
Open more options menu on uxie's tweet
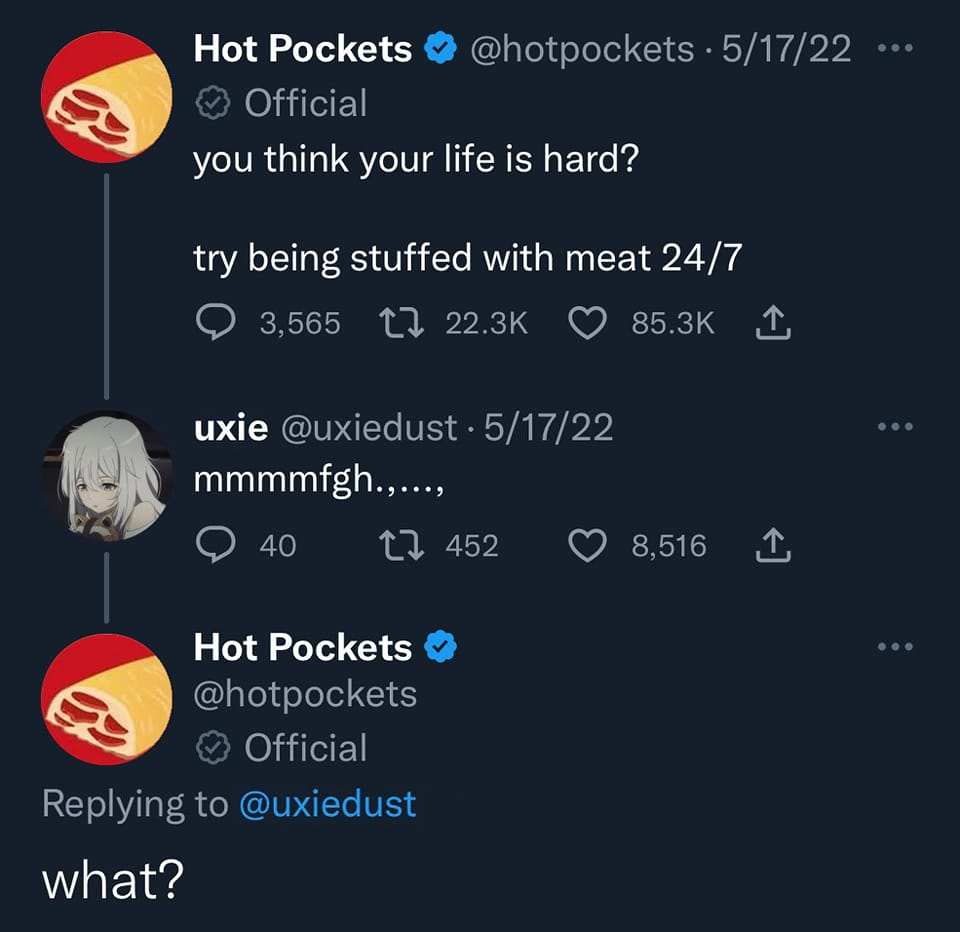tap(895, 426)
